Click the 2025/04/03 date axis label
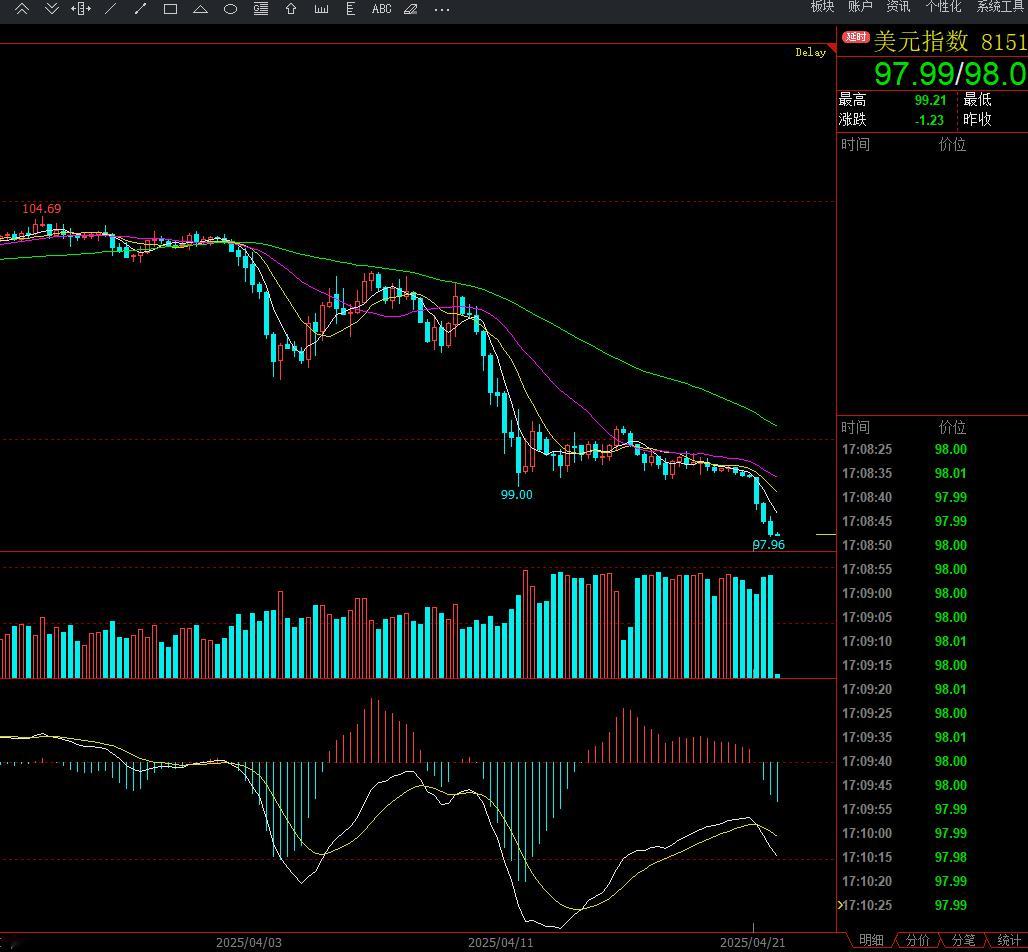Image resolution: width=1028 pixels, height=952 pixels. [x=248, y=943]
